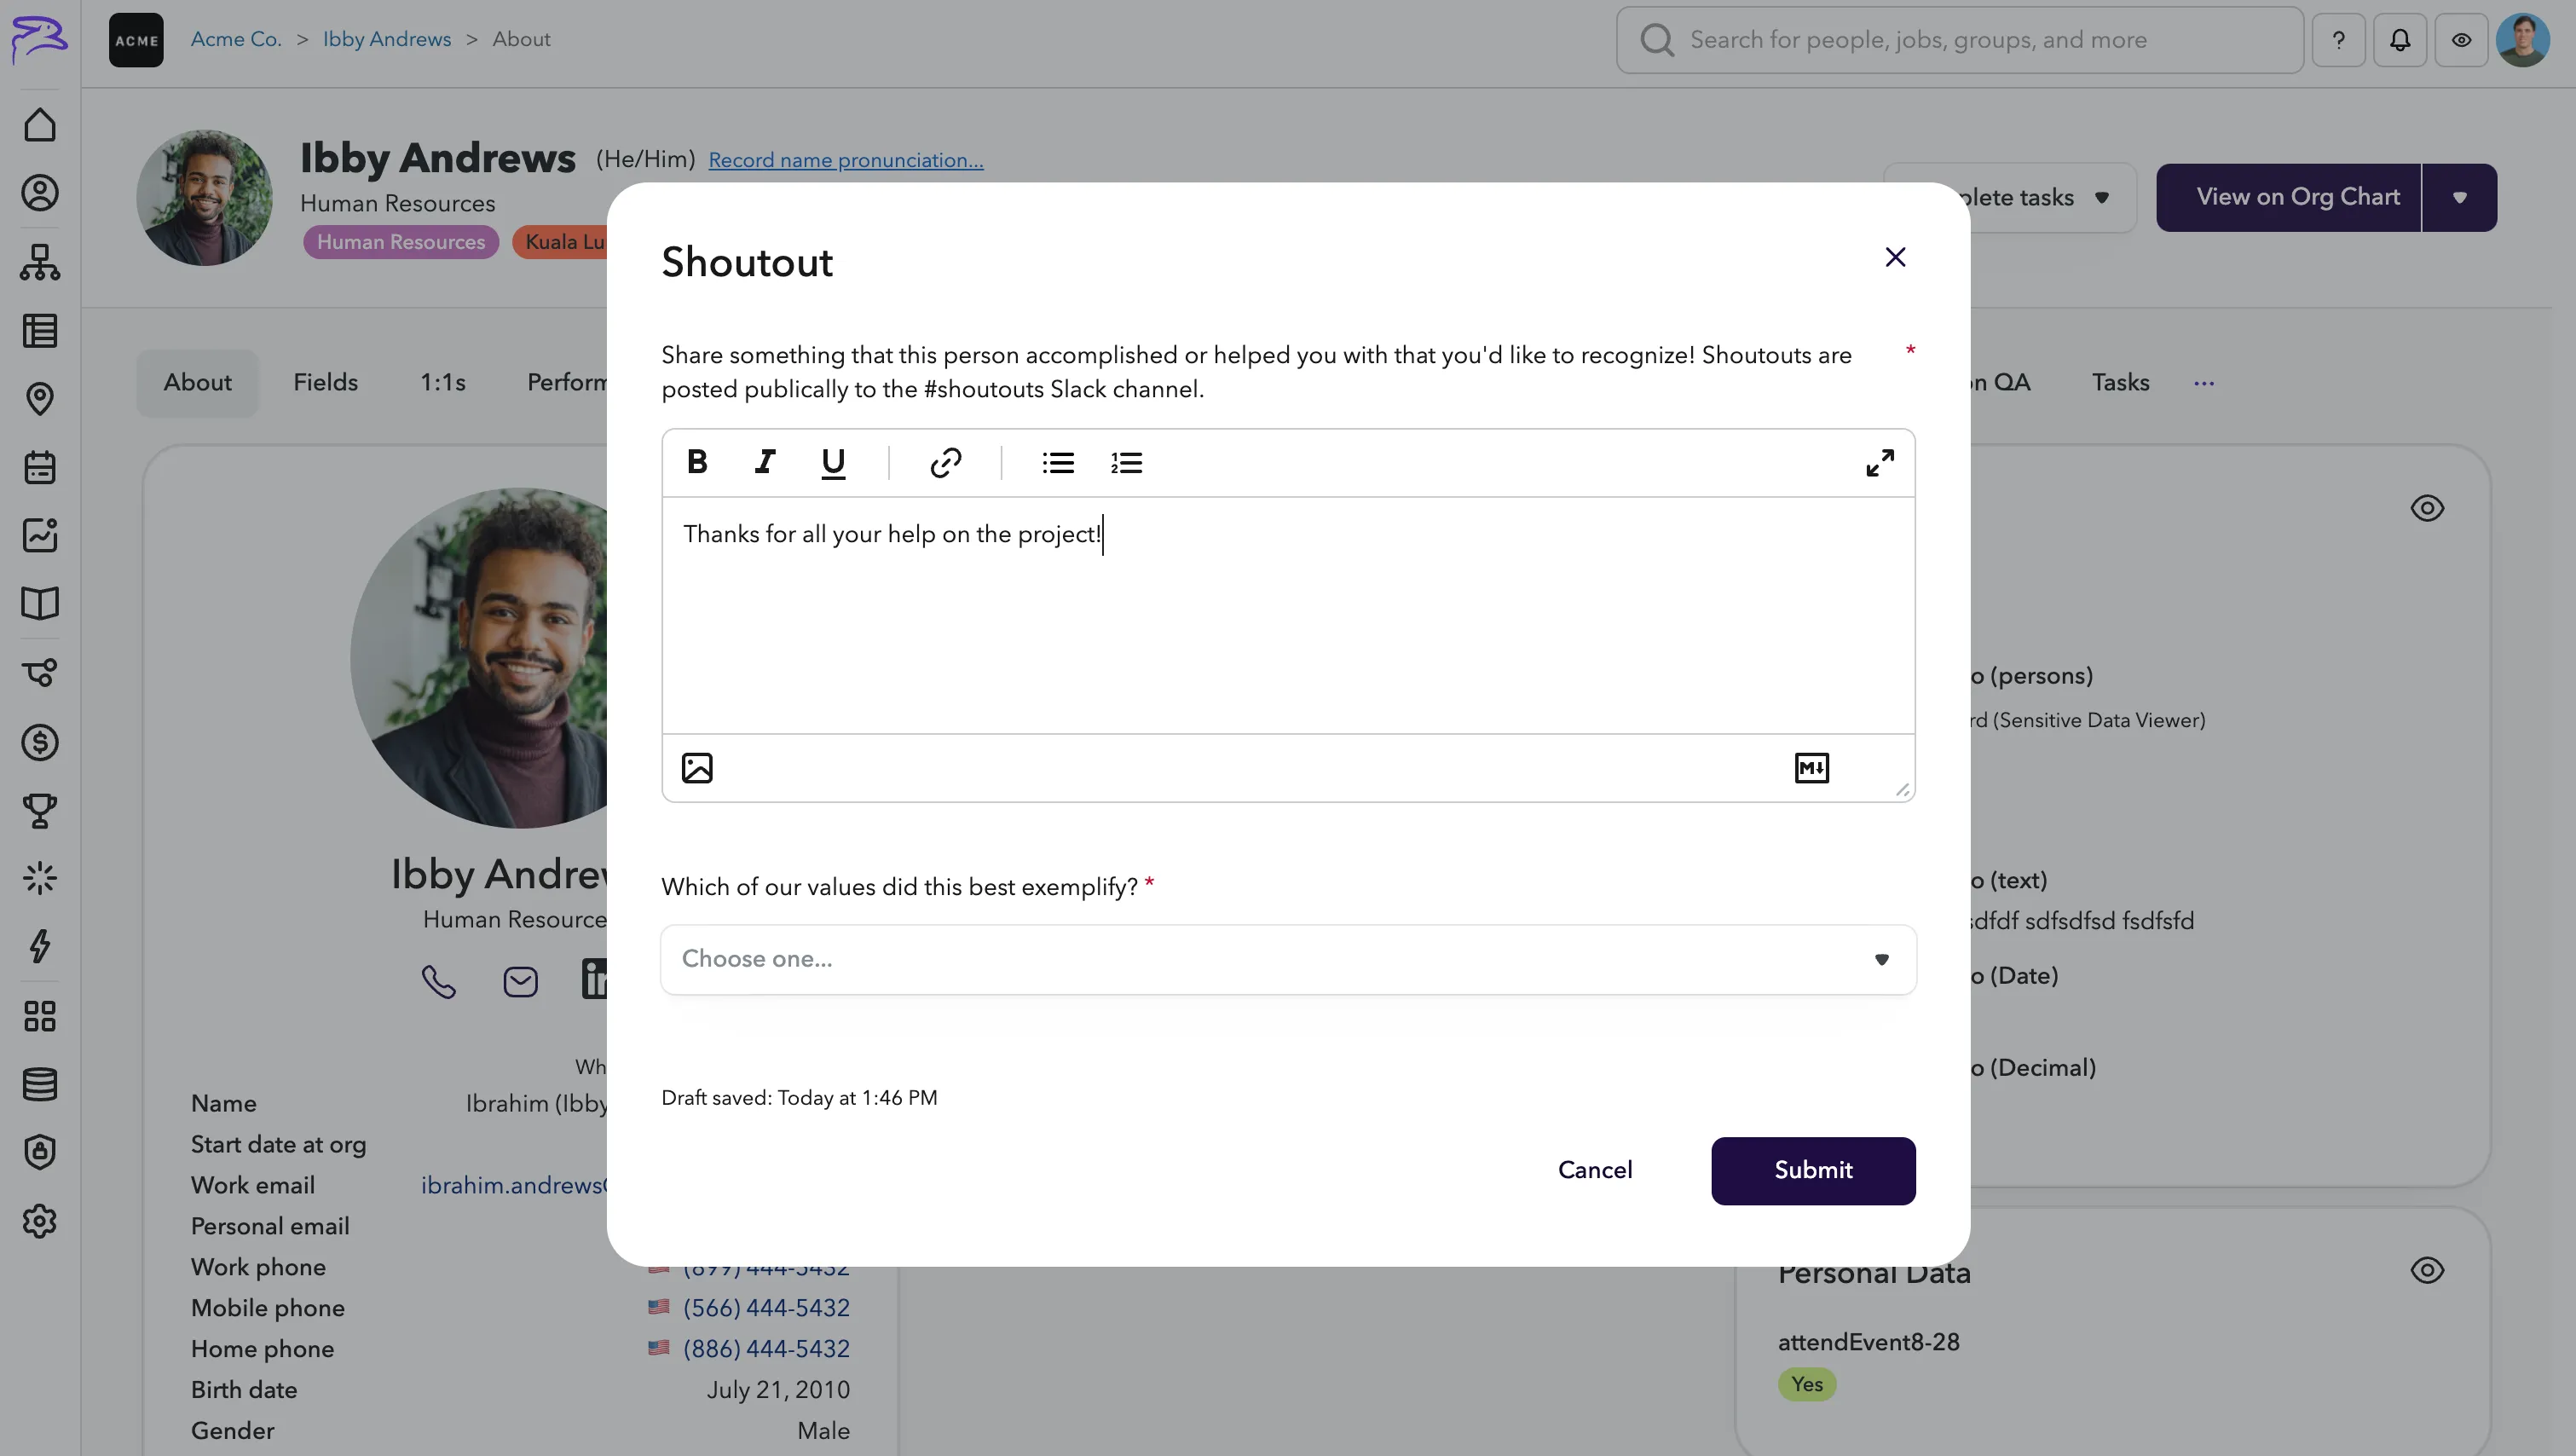Toggle underline formatting in Shoutout editor
The width and height of the screenshot is (2576, 1456).
coord(832,462)
